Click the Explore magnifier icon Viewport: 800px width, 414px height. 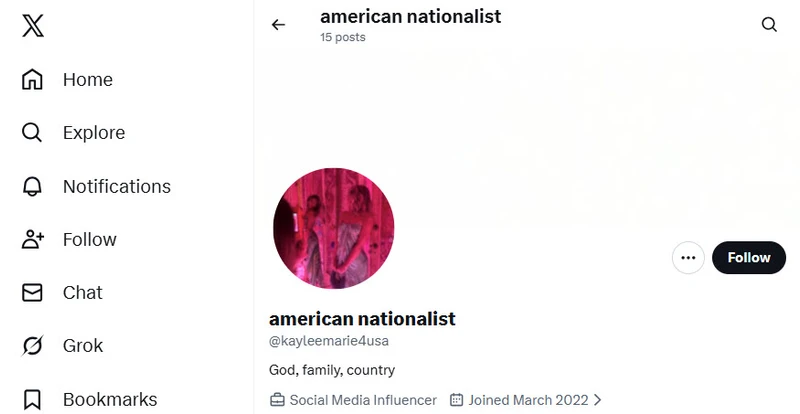pyautogui.click(x=33, y=133)
